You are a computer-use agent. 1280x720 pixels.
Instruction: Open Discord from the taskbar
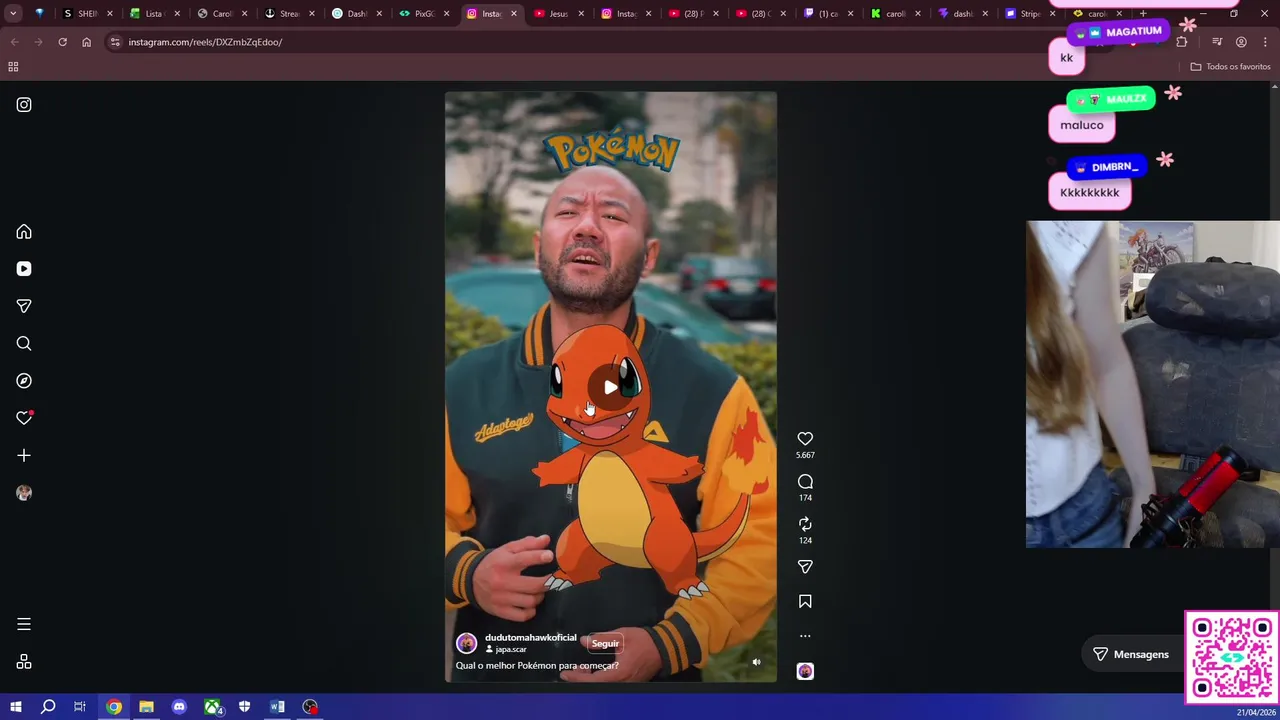(179, 707)
